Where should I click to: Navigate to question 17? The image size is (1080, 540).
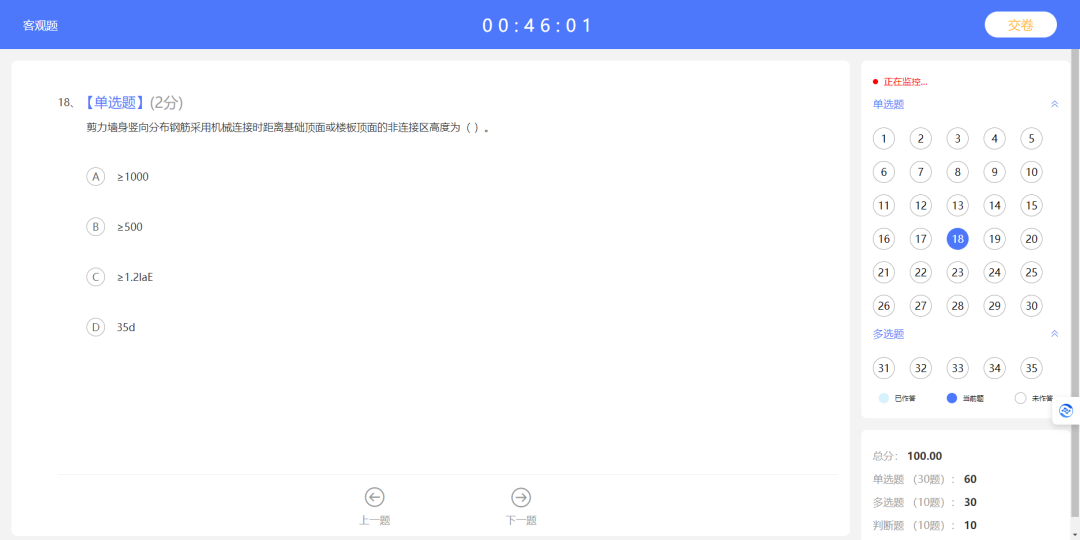(x=920, y=239)
